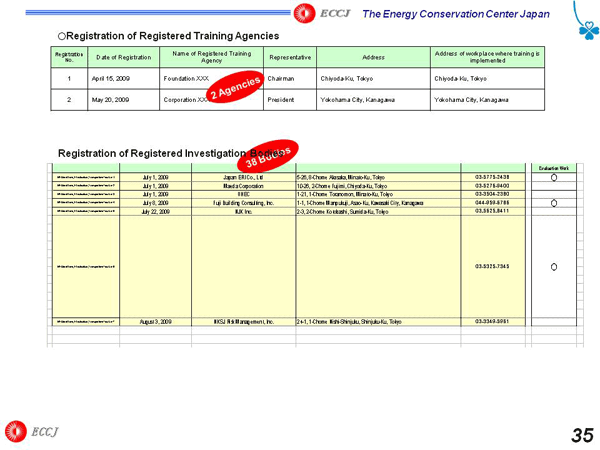Click the Fujimi, Chiyoda-Ku, Tokyo address
This screenshot has height=450, width=600.
coord(342,186)
